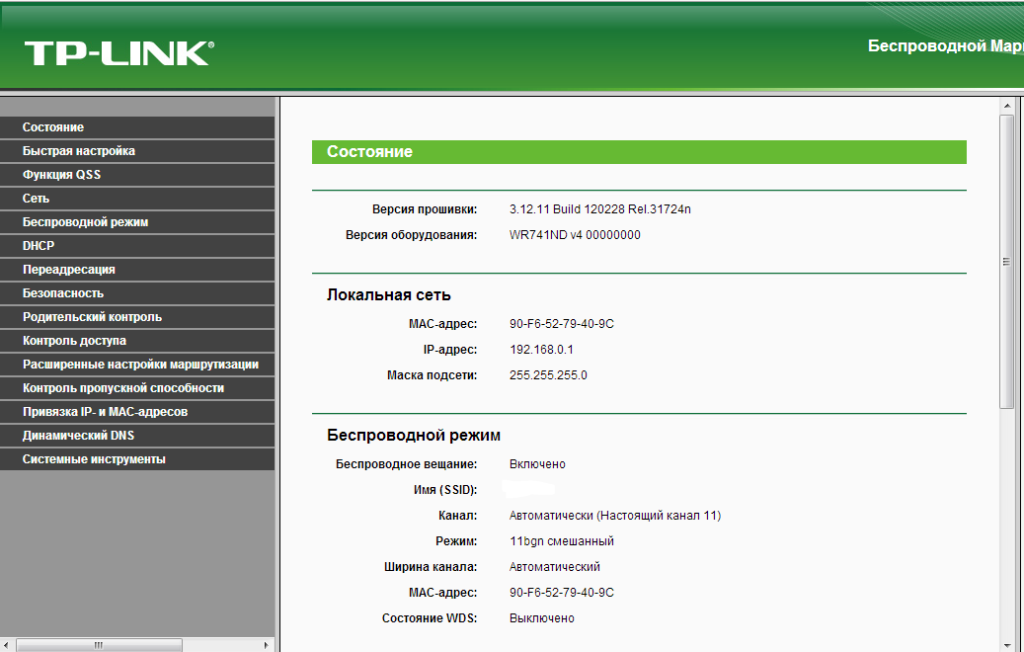The height and width of the screenshot is (652, 1024).
Task: Click the main panel vertical scrollbar thumb
Action: pos(1007,261)
